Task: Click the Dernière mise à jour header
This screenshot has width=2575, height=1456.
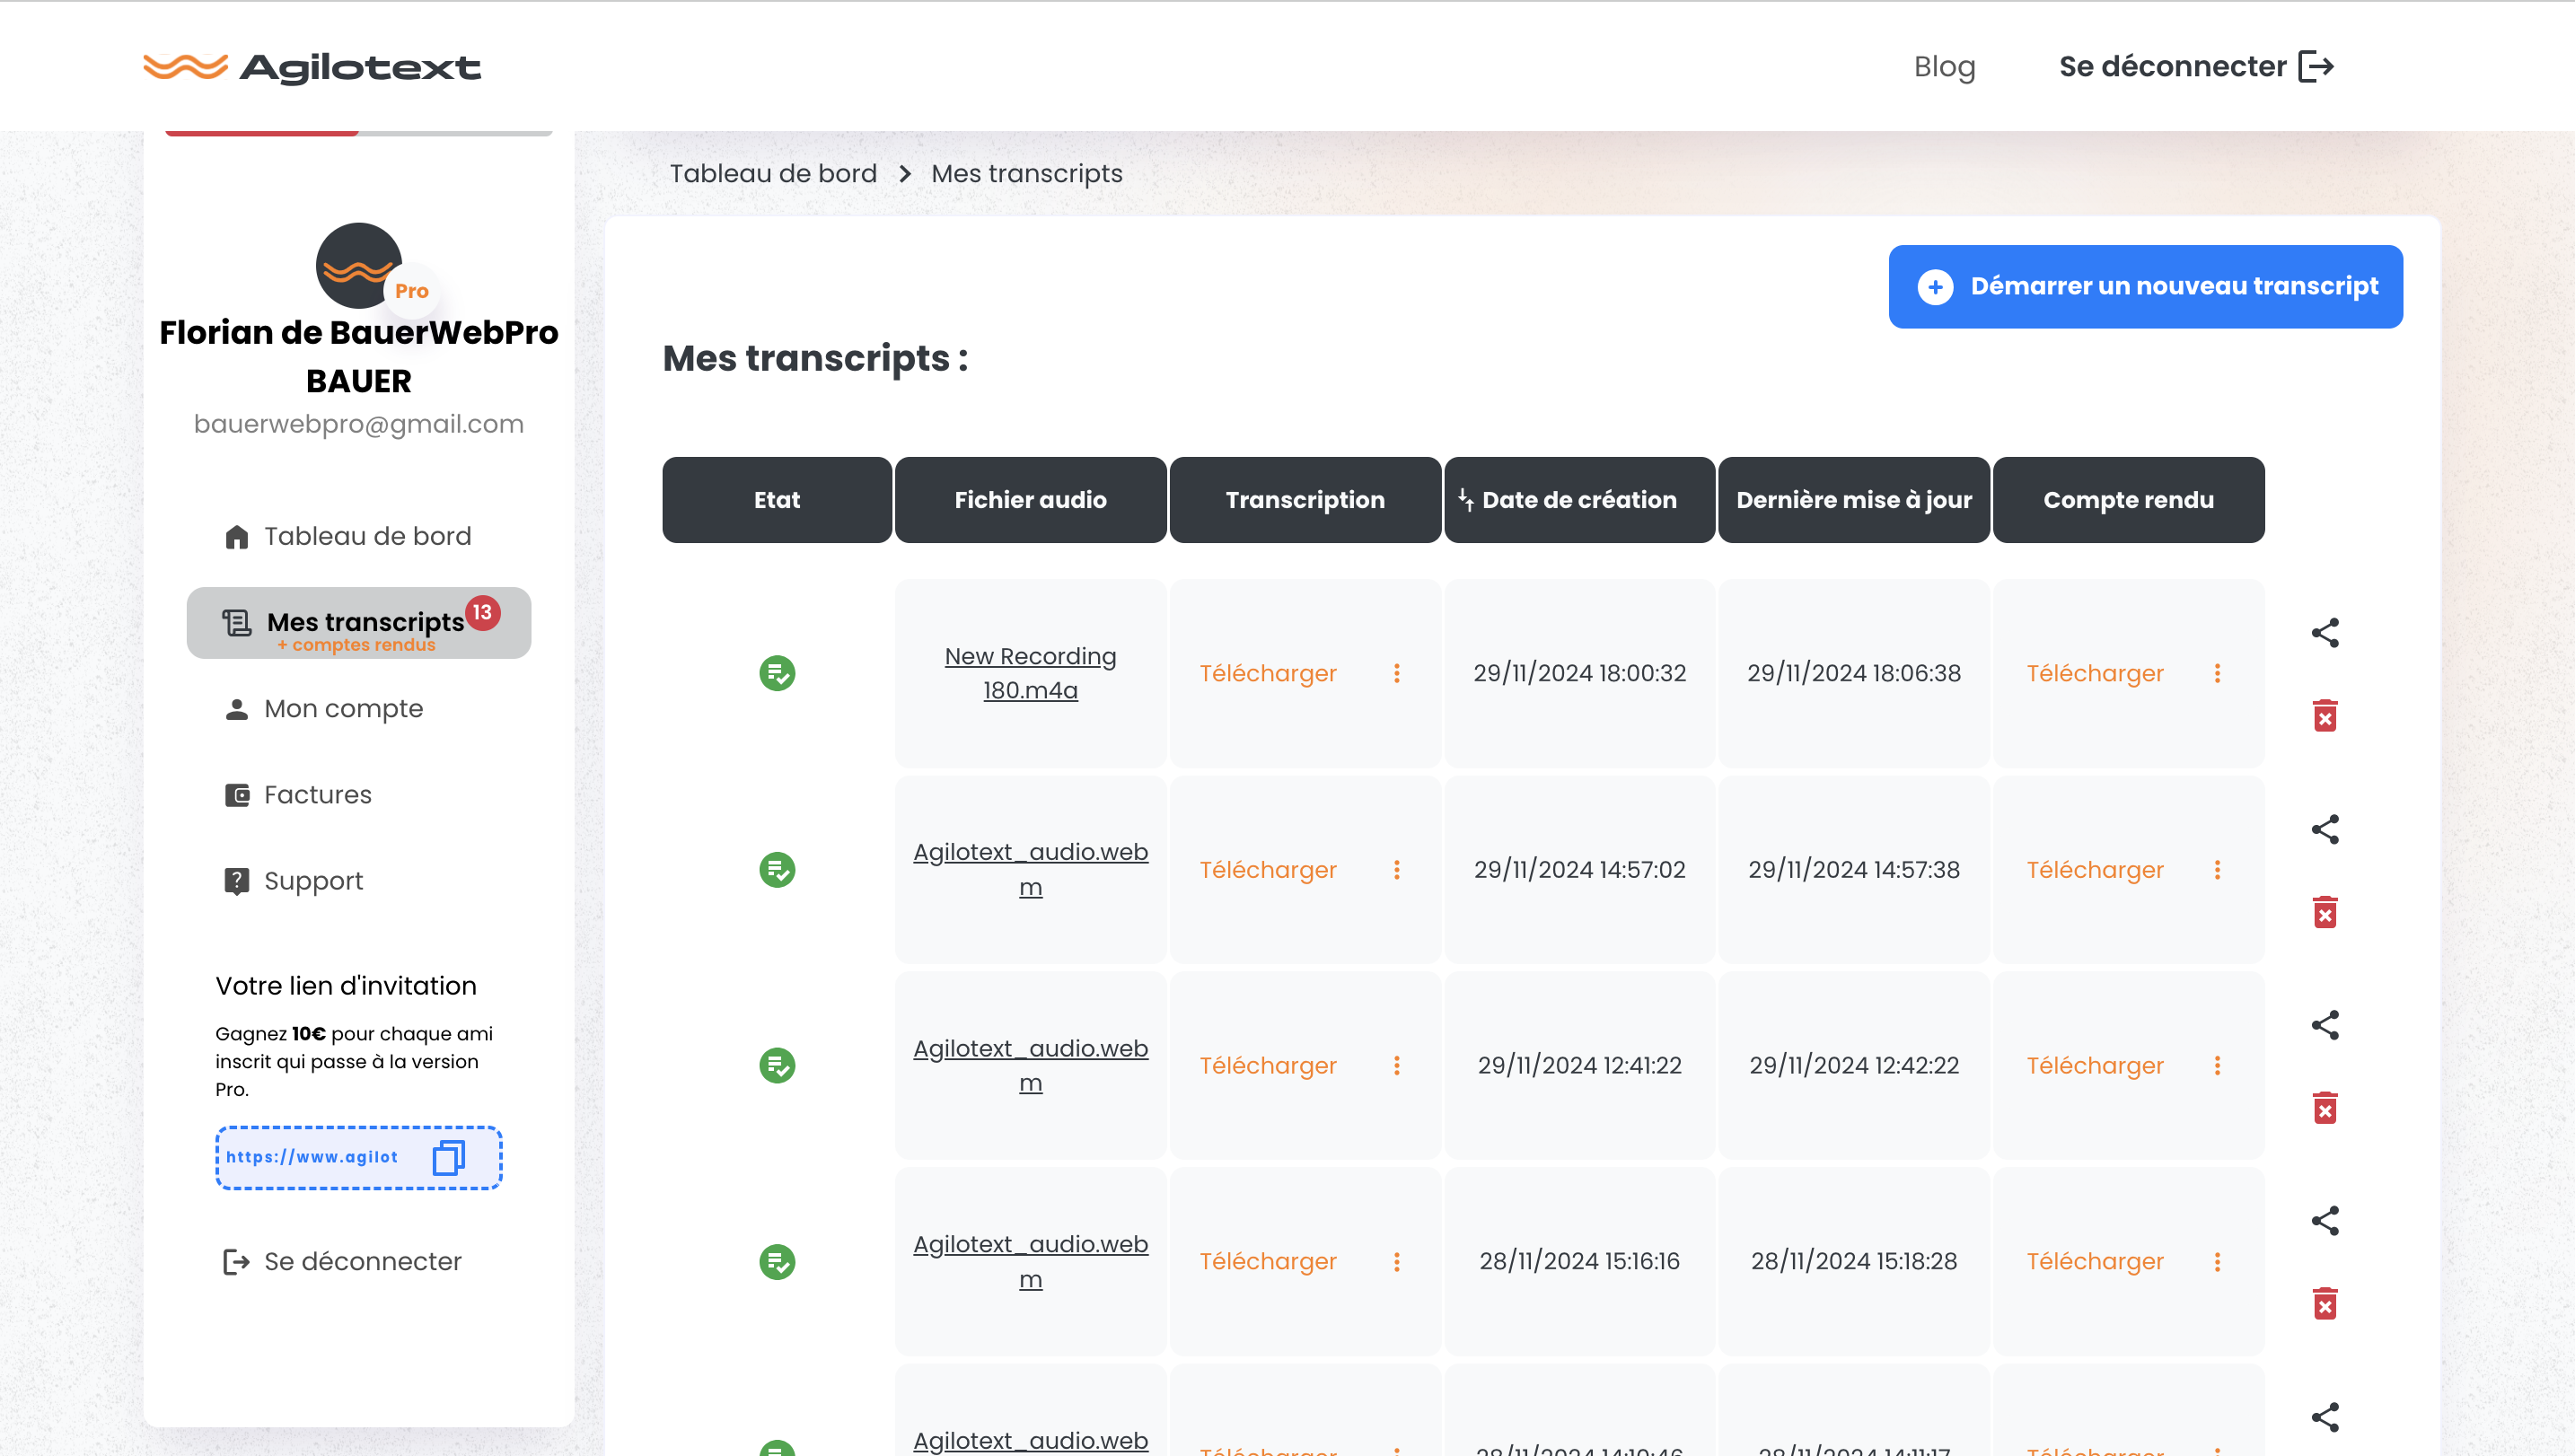Action: click(1854, 500)
